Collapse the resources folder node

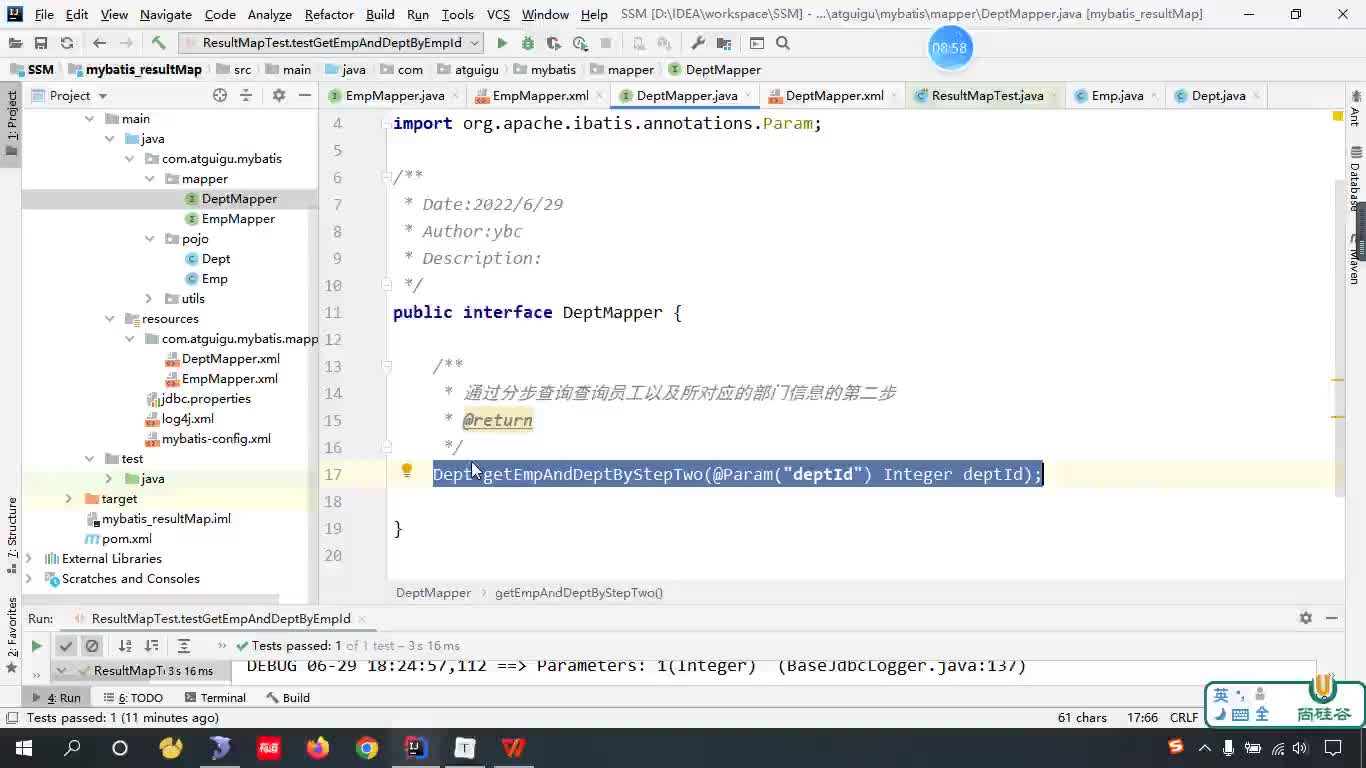click(x=109, y=319)
